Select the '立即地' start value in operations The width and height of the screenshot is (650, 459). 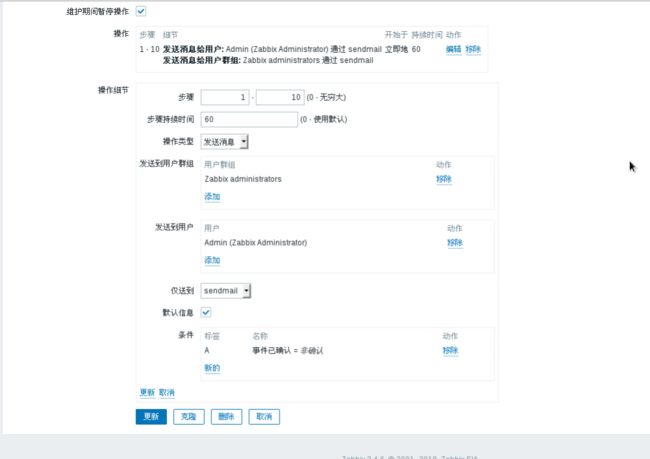pyautogui.click(x=396, y=49)
